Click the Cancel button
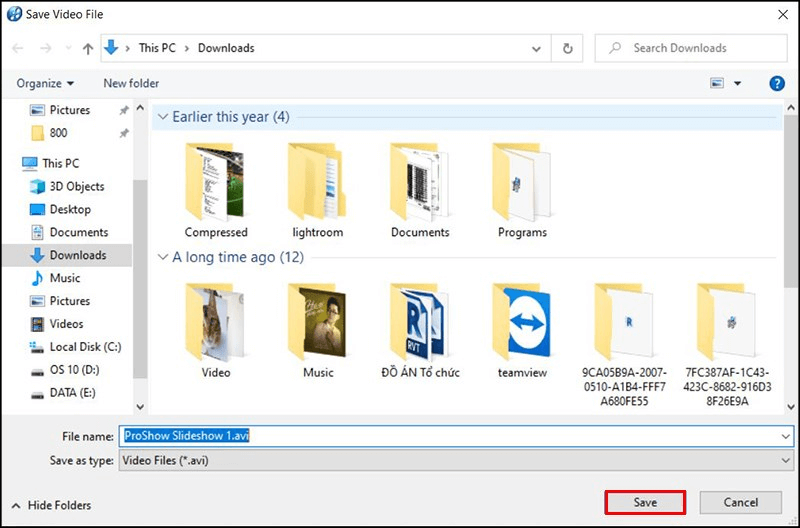This screenshot has width=800, height=528. pos(740,502)
